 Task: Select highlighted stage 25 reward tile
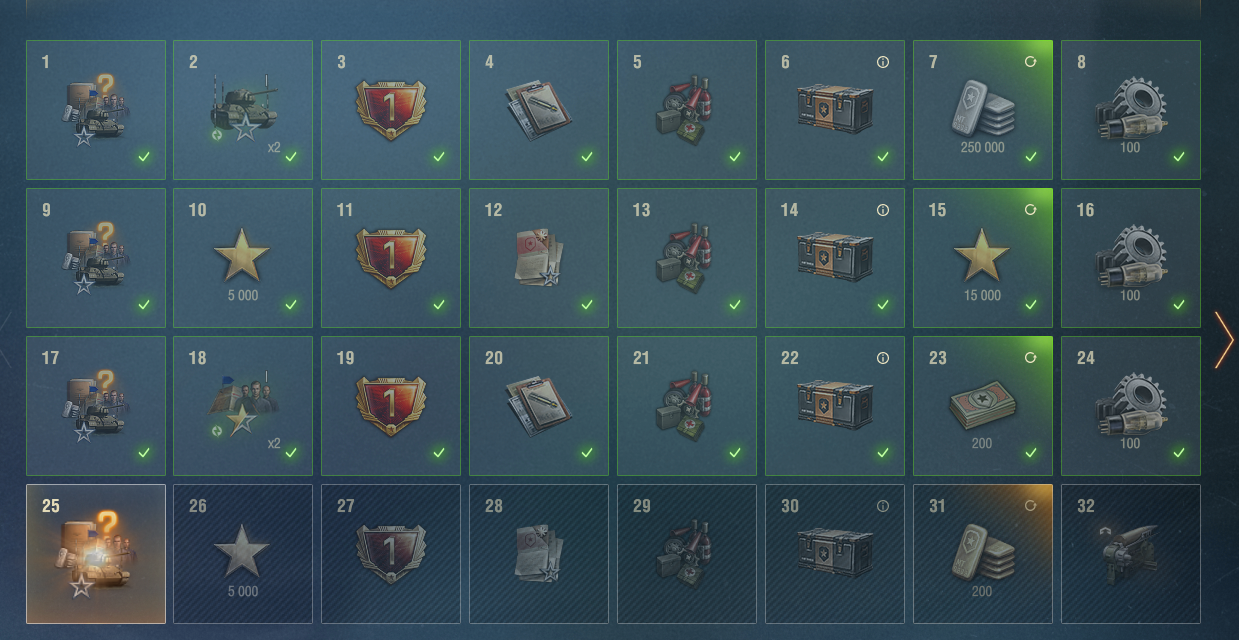click(96, 554)
